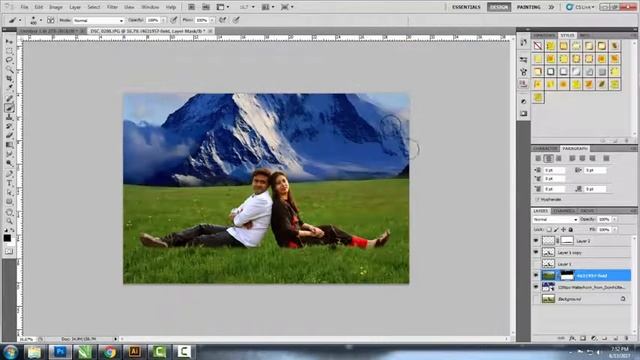
Task: Show hidden Layer 1 visibility box
Action: 536,264
